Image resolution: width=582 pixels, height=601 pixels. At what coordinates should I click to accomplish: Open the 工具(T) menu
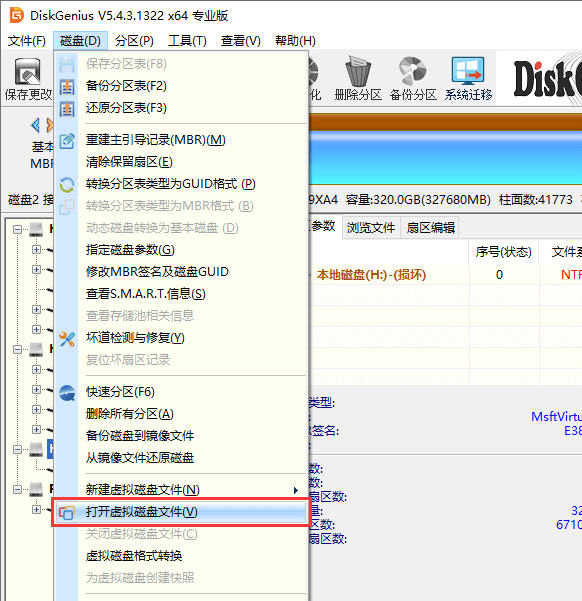pos(187,41)
